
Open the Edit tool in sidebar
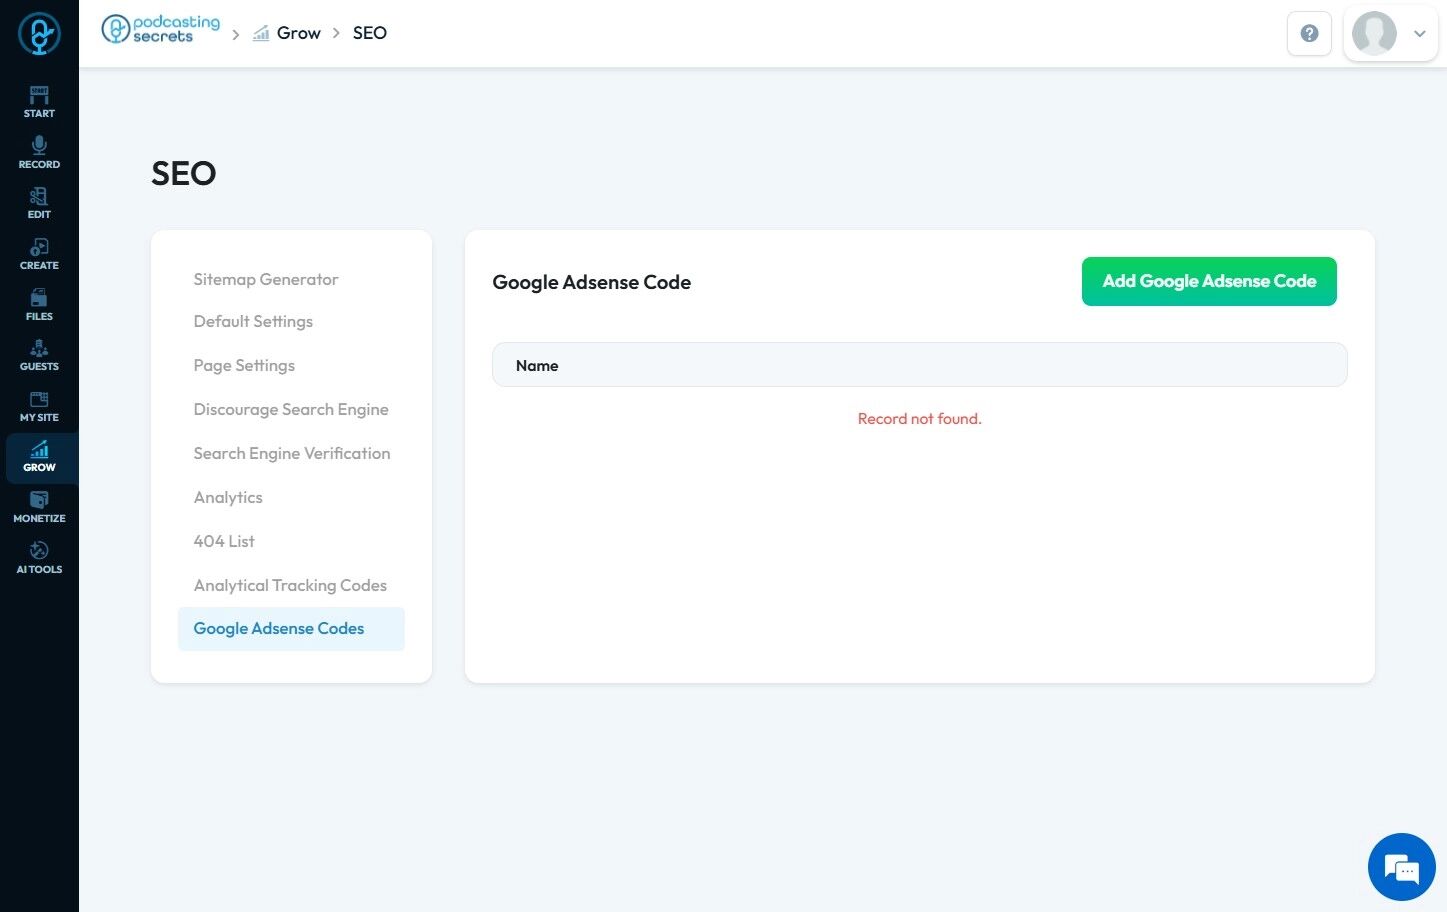coord(39,203)
